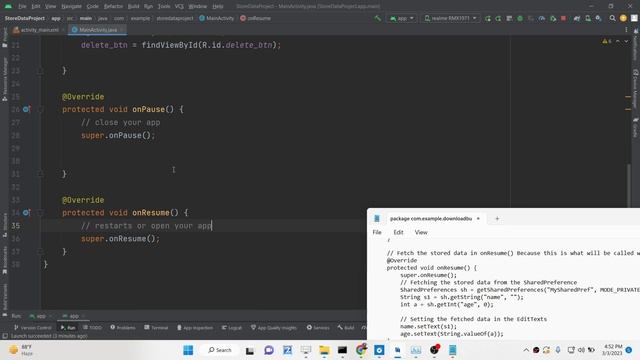Click the red Stop button

(563, 18)
